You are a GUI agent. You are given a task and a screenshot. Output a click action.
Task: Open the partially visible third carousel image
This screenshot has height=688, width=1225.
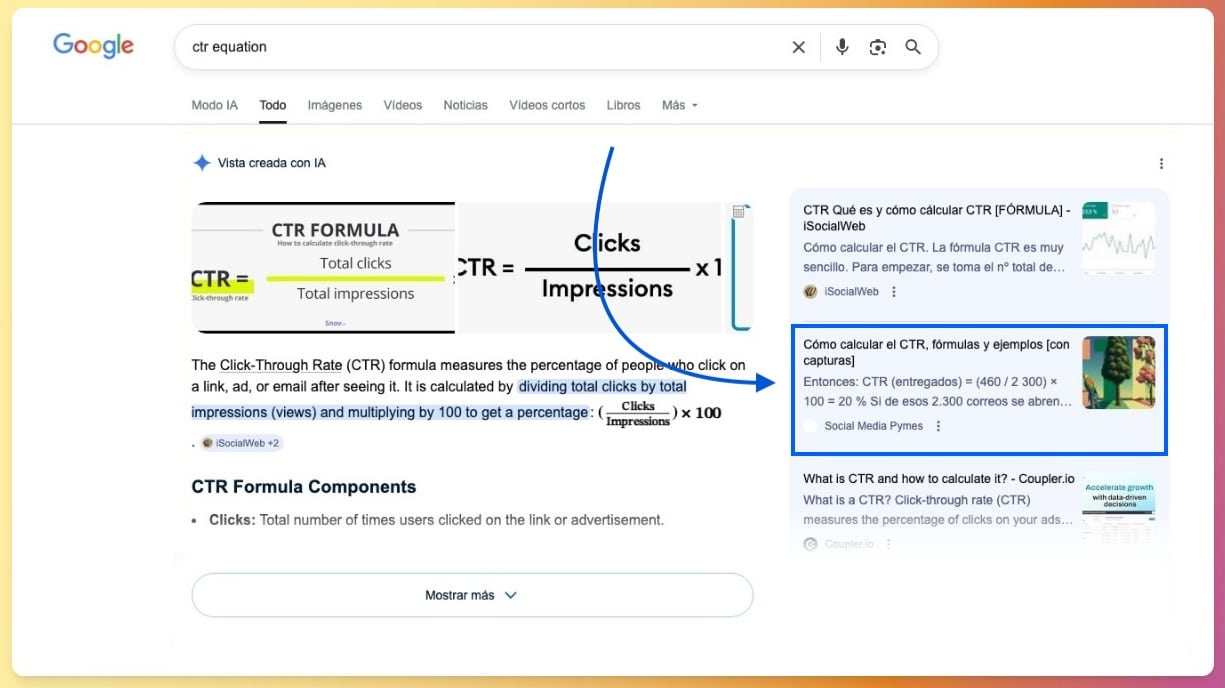pyautogui.click(x=741, y=267)
